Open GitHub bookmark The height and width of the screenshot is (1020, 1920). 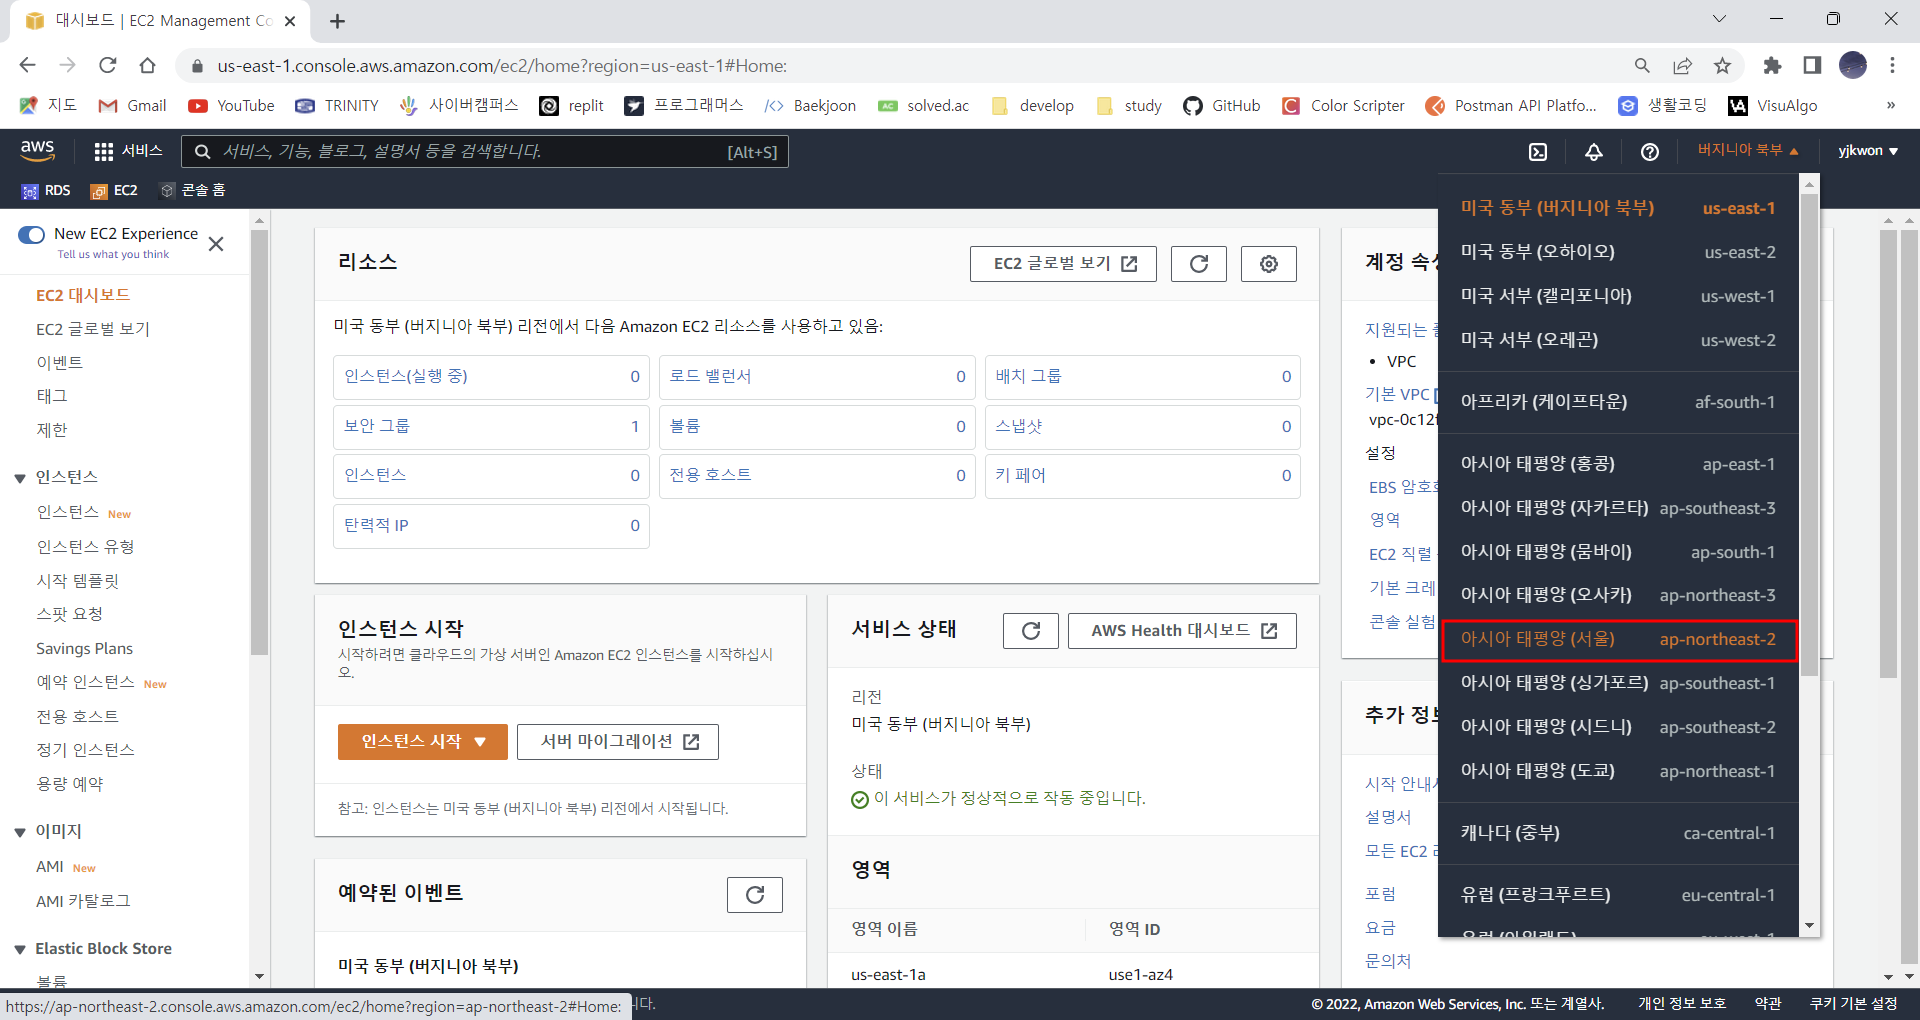(x=1221, y=105)
